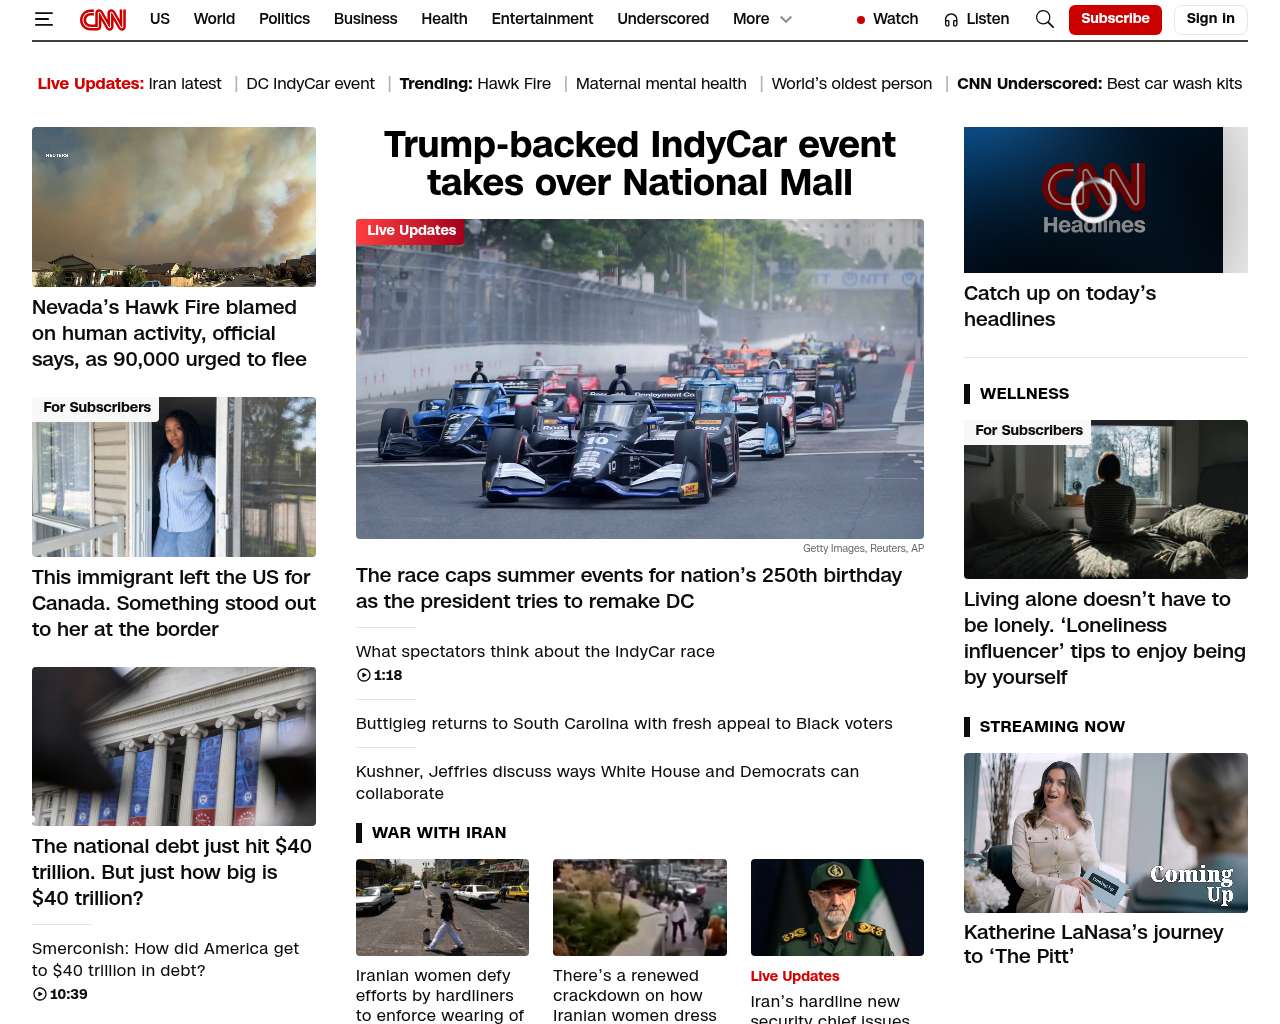Open the US section

pyautogui.click(x=160, y=19)
